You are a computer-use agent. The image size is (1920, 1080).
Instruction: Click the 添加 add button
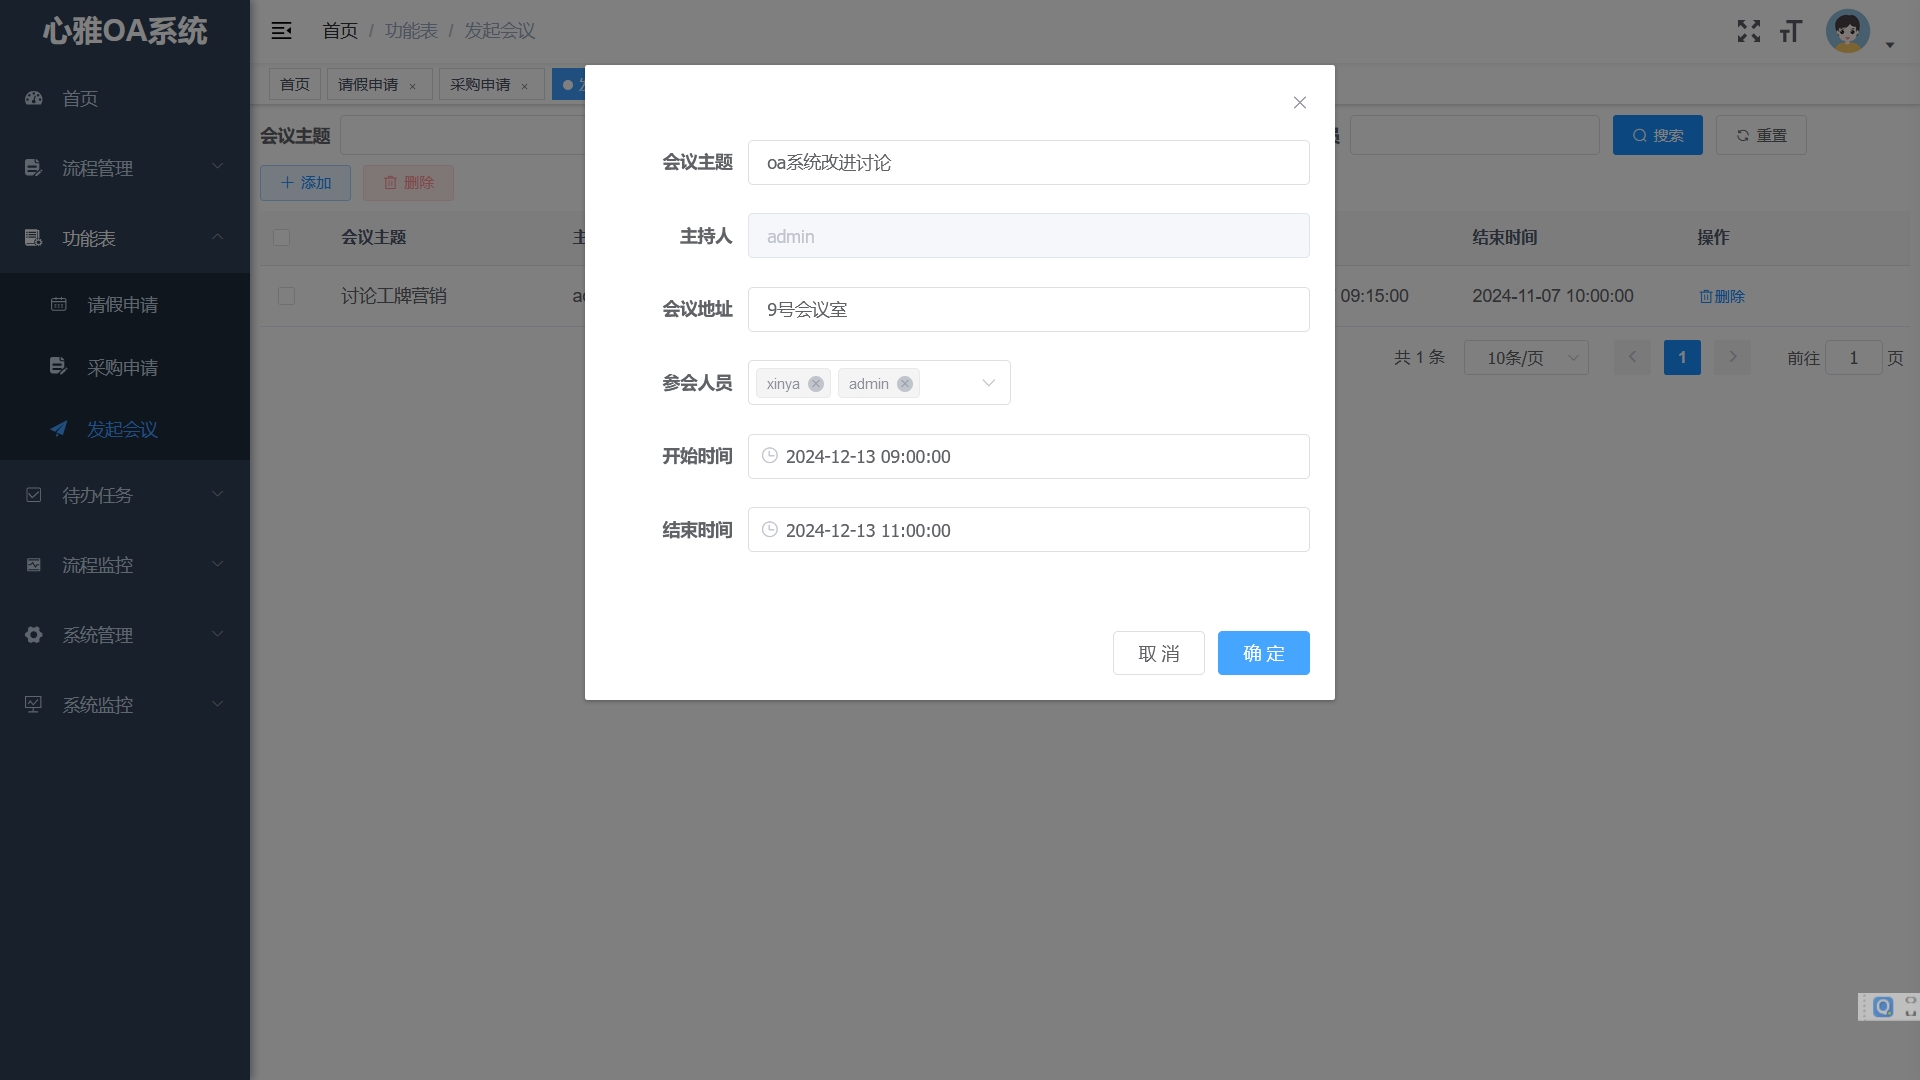305,183
